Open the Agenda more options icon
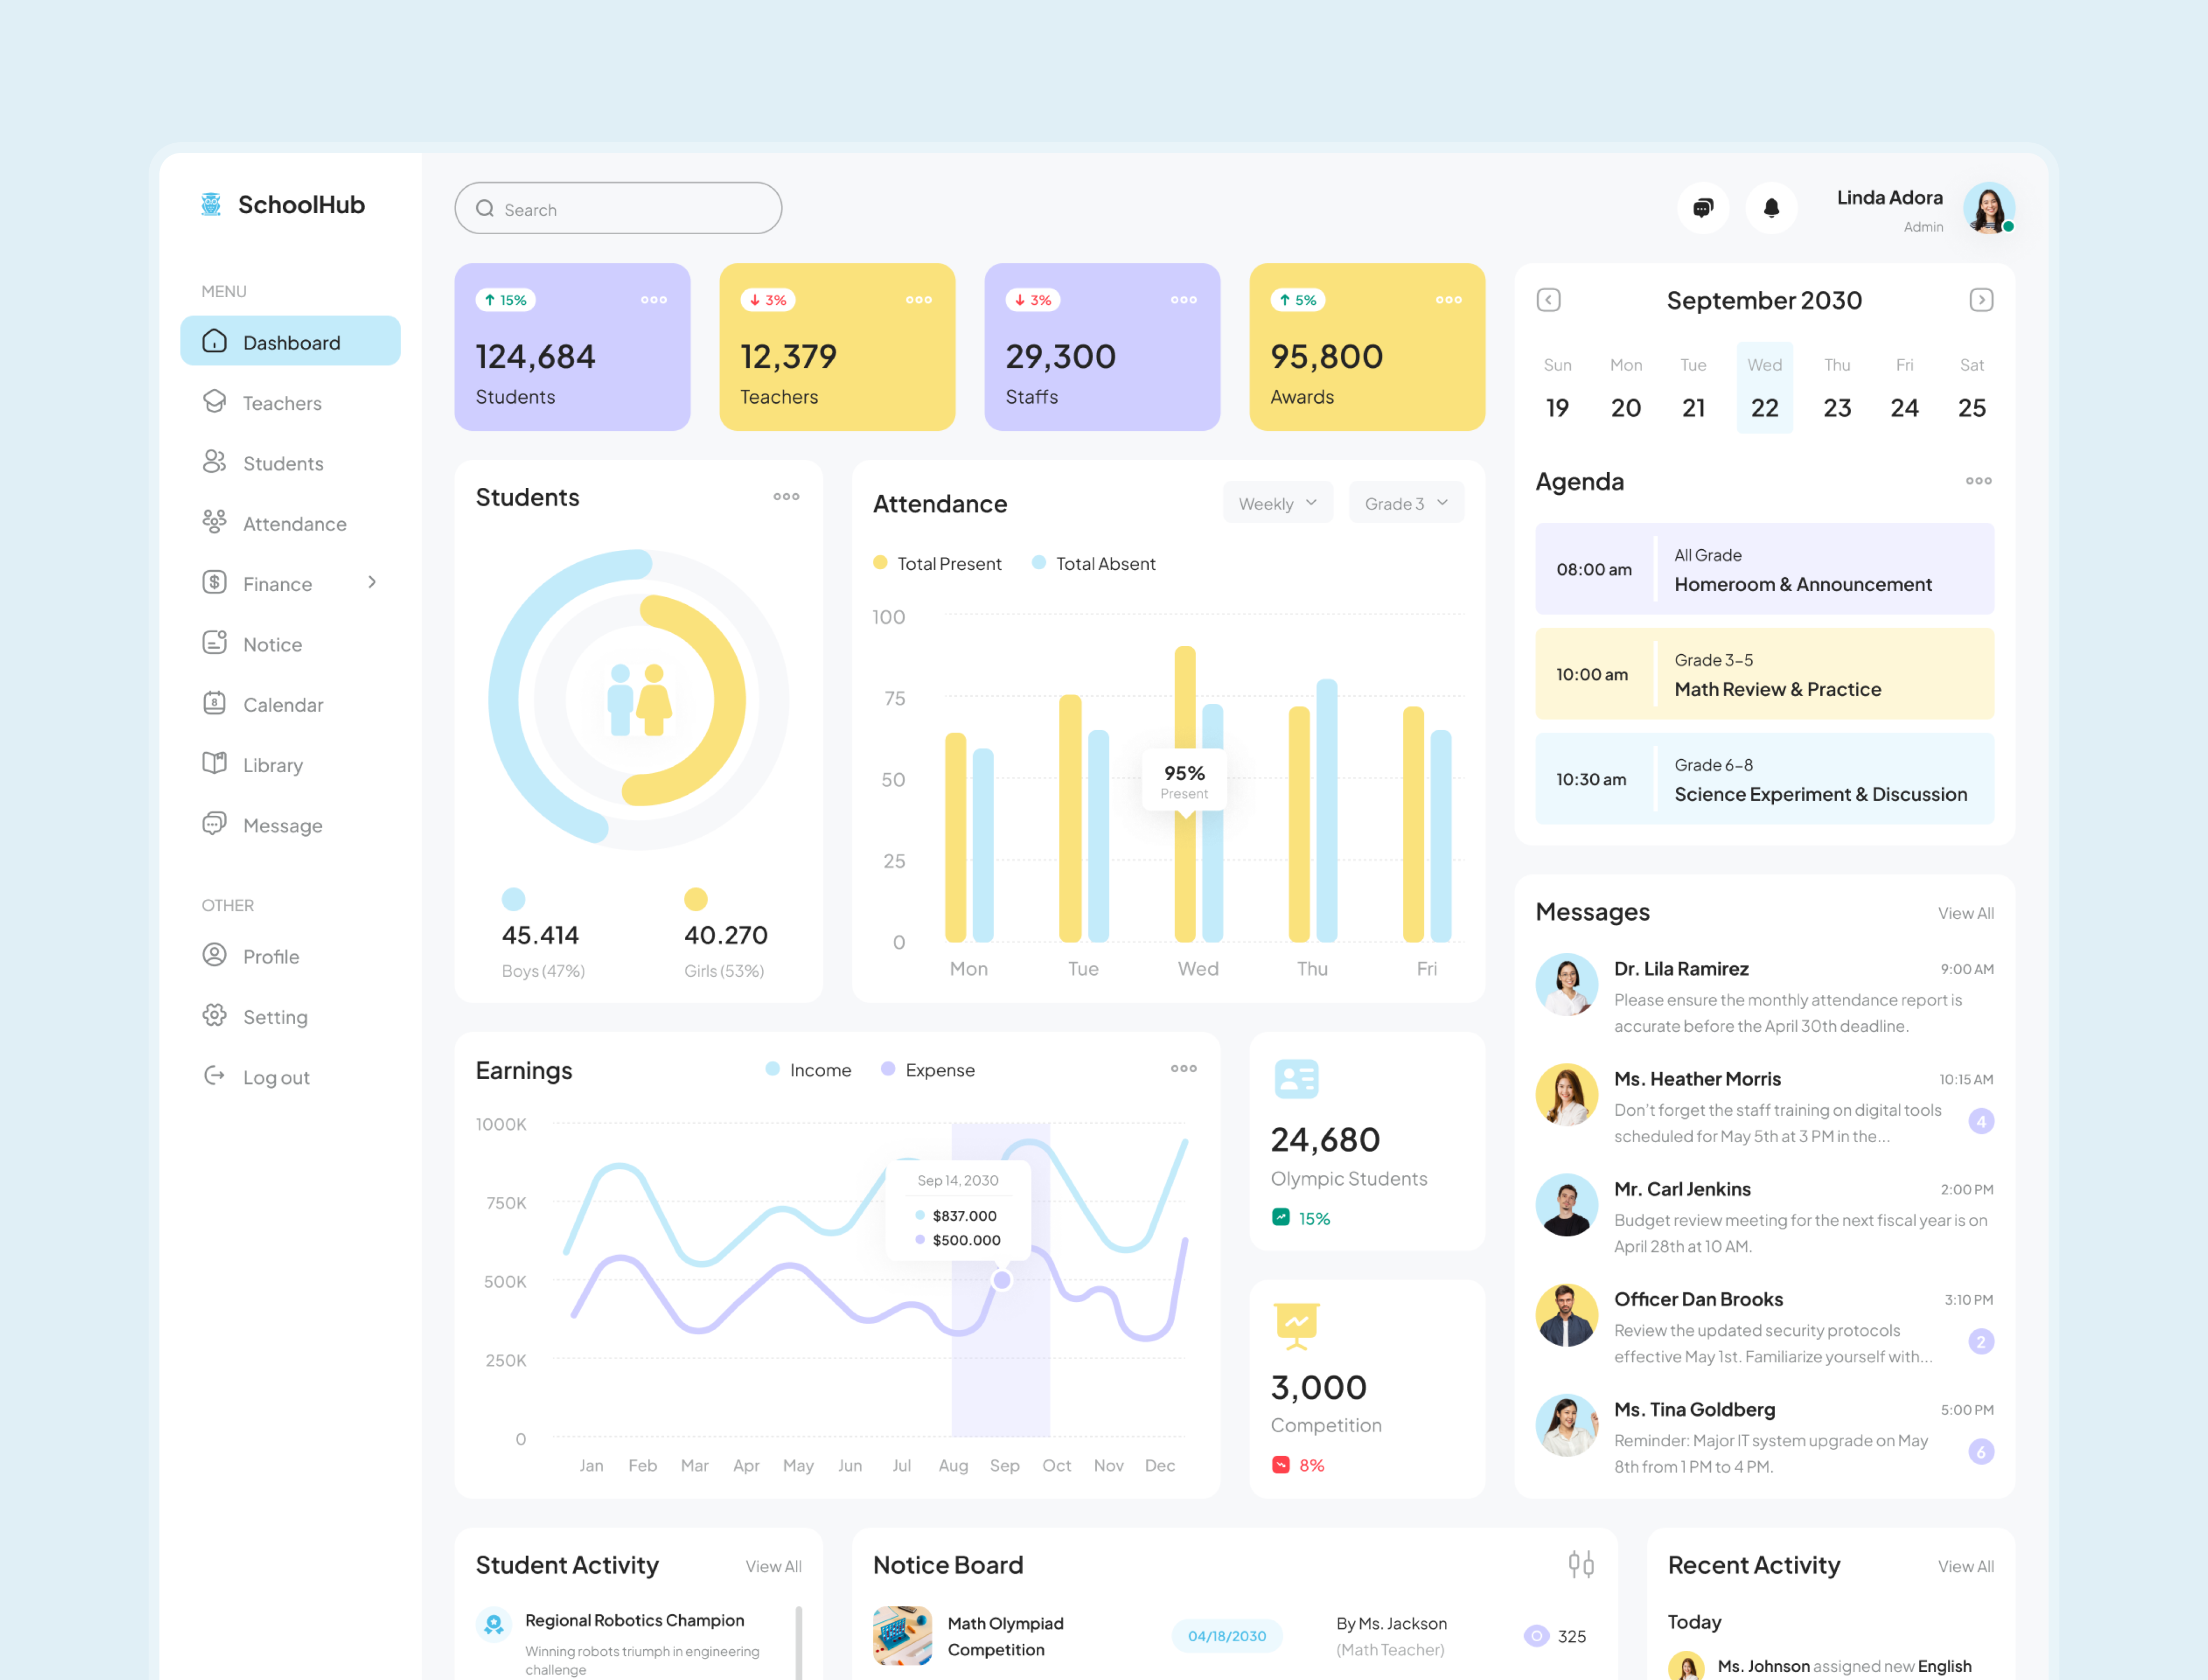 point(1978,481)
